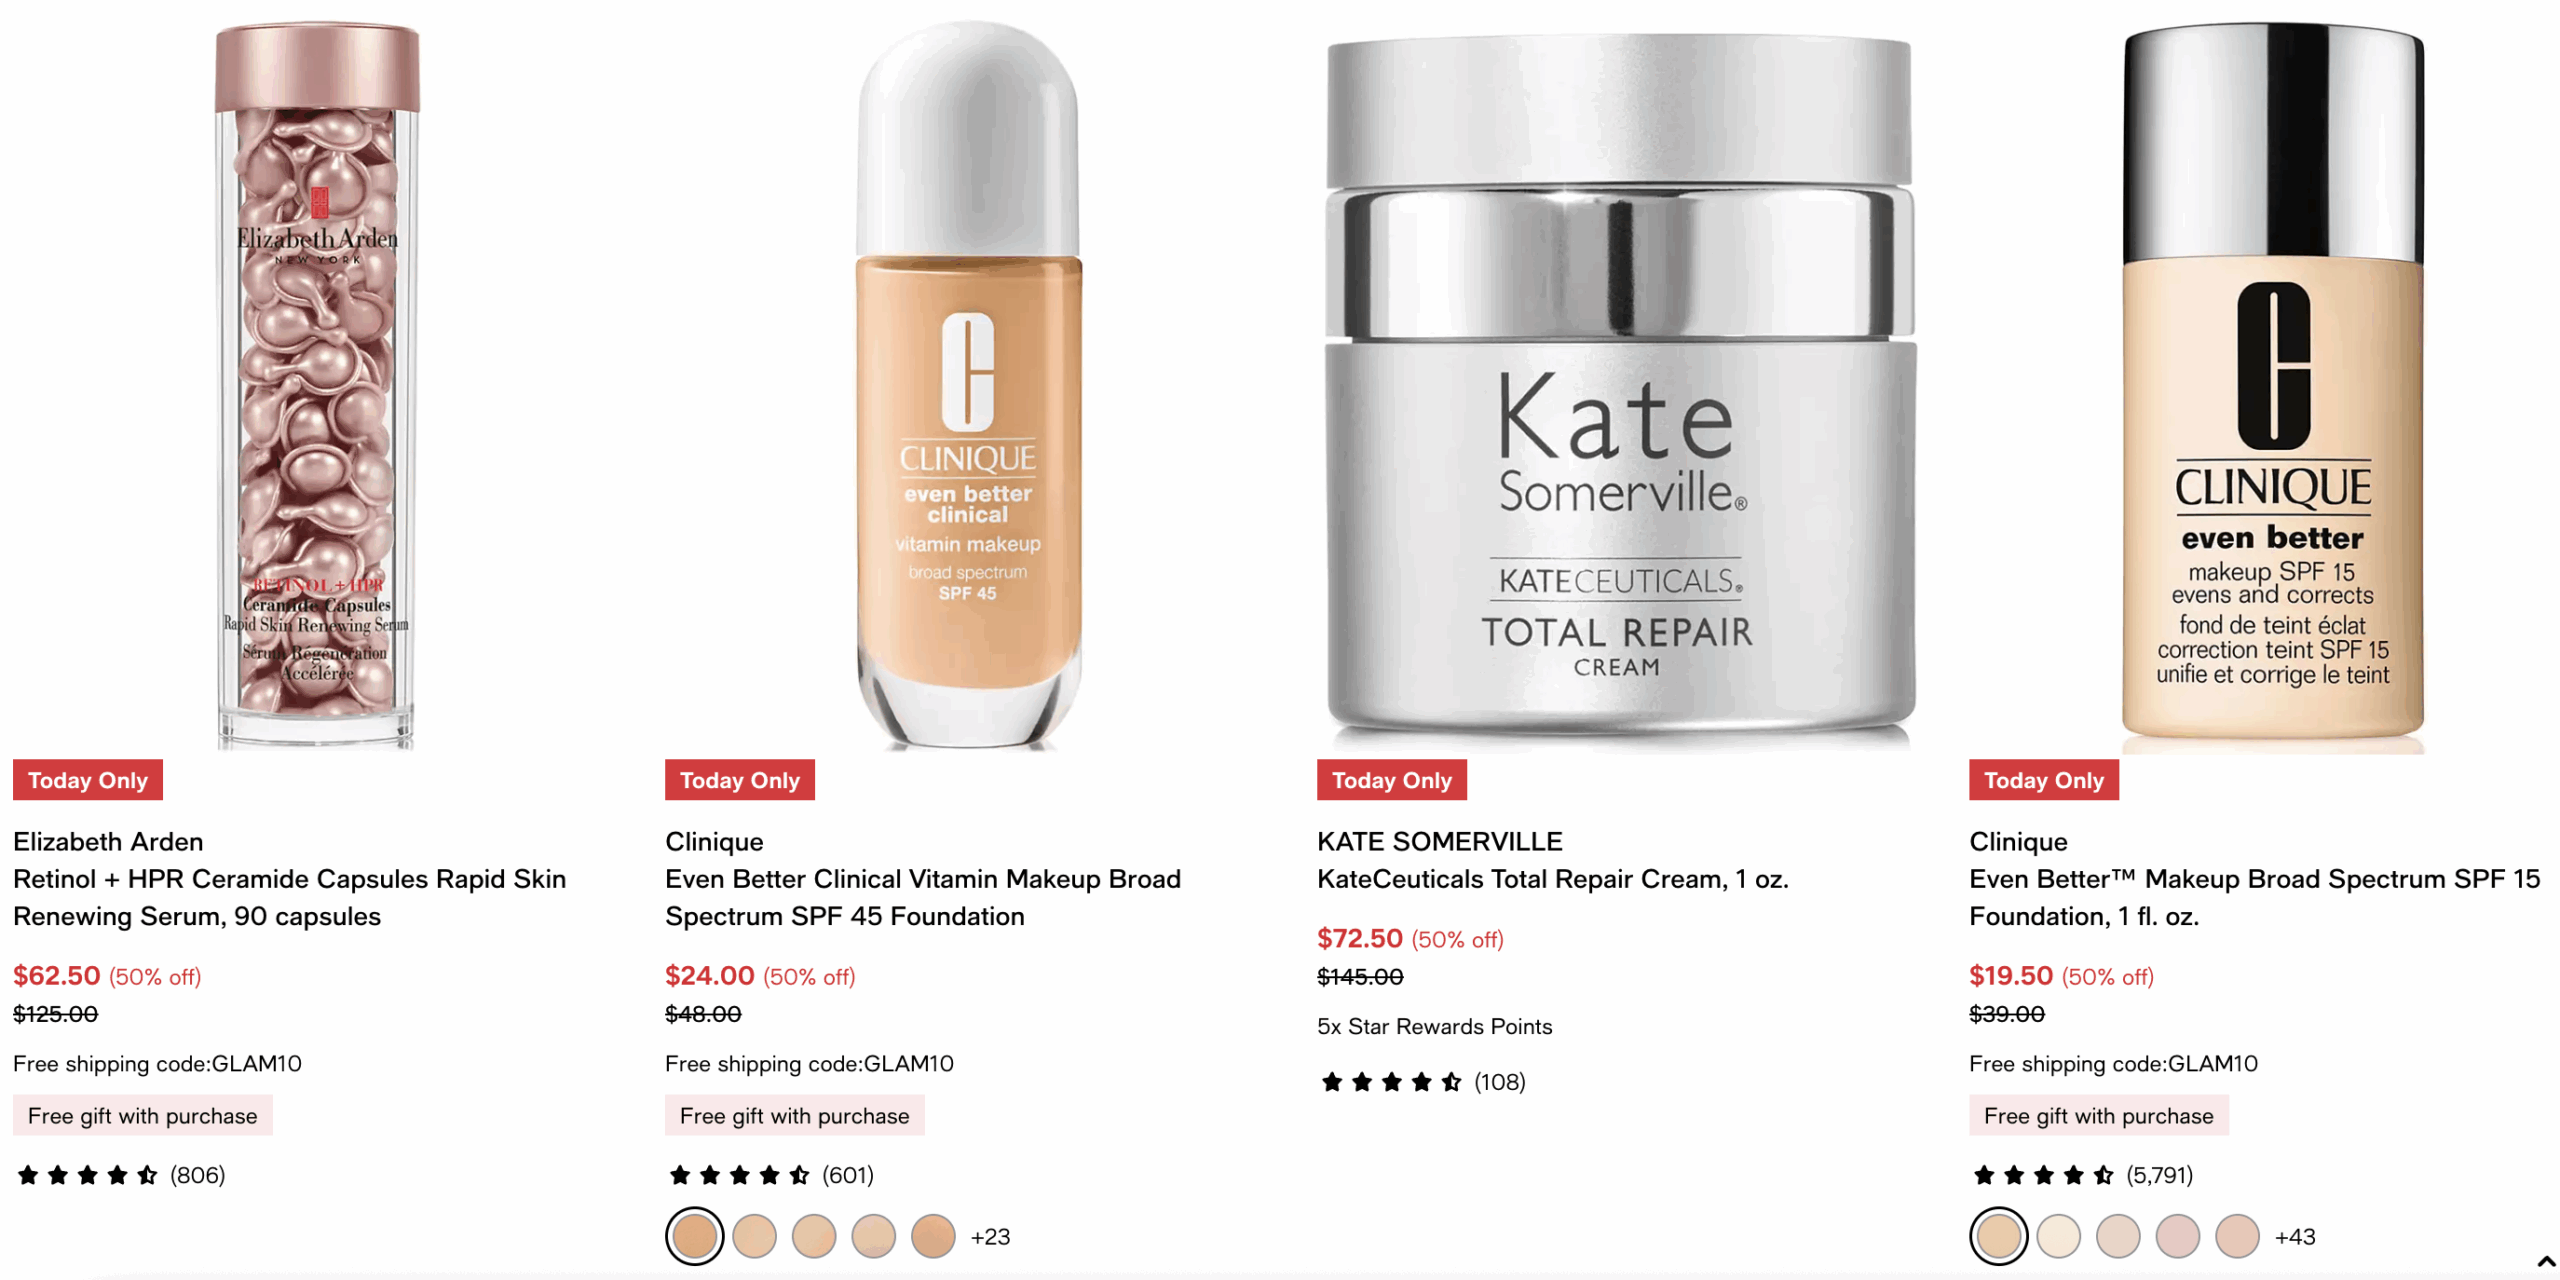Click the scroll-to-top chevron icon
This screenshot has width=2560, height=1280.
point(2545,1261)
